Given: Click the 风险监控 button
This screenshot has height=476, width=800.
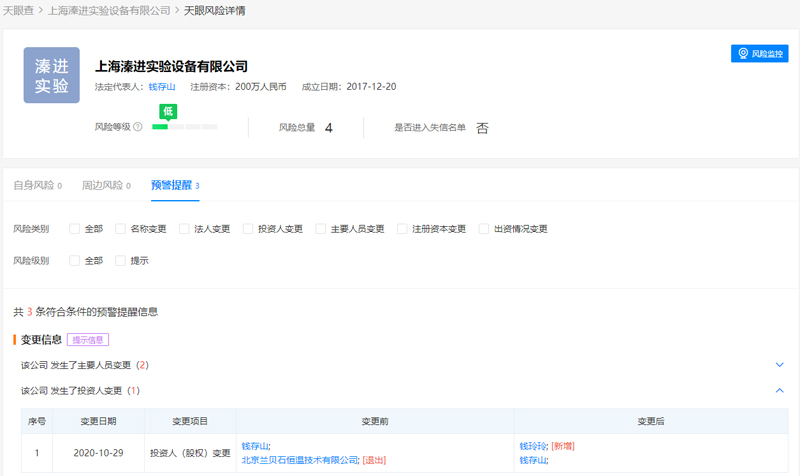Looking at the screenshot, I should point(759,54).
